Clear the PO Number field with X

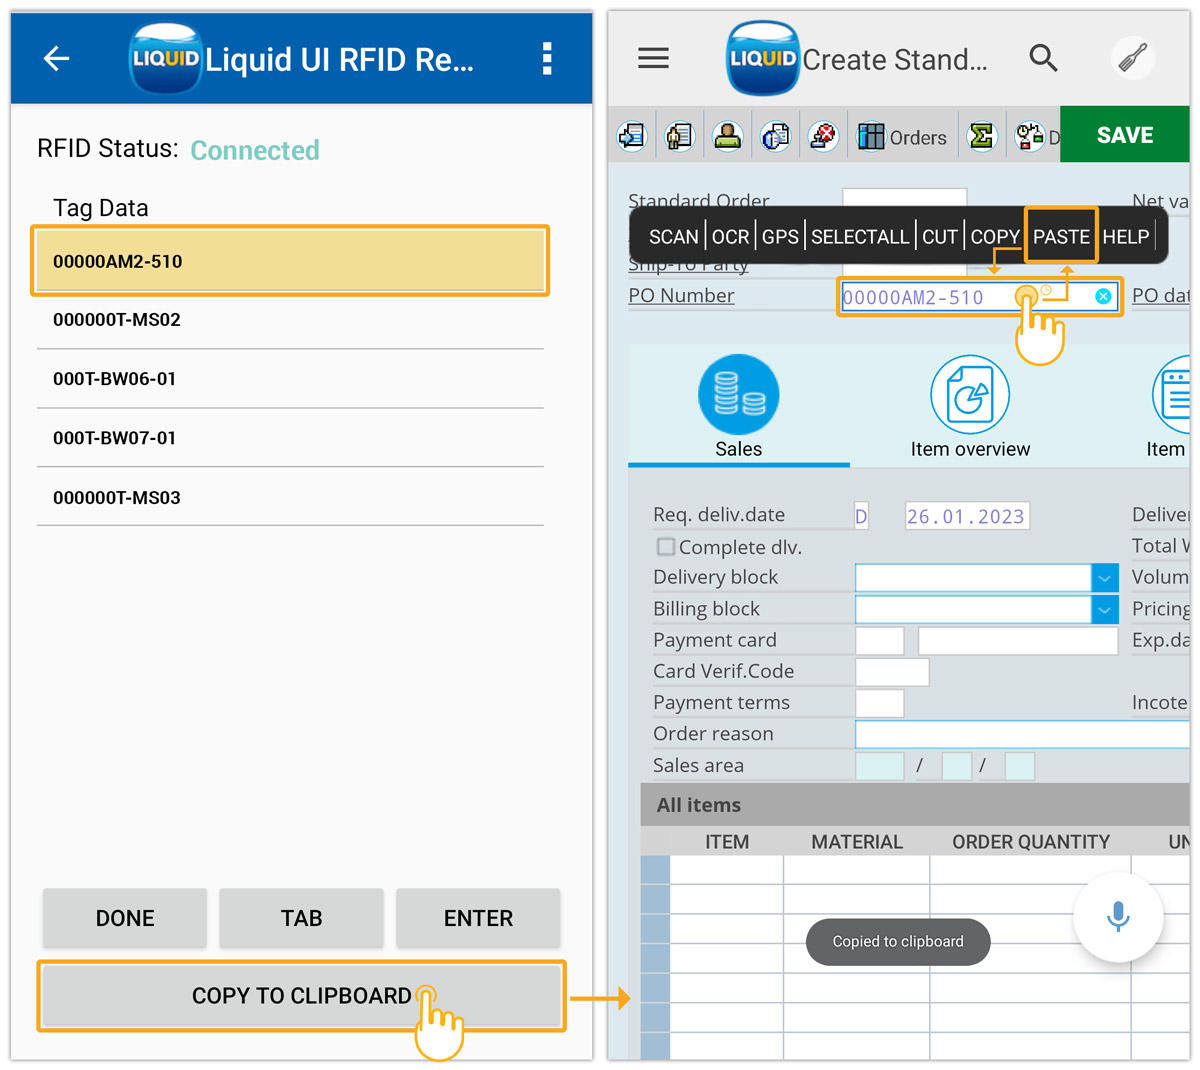pyautogui.click(x=1103, y=296)
